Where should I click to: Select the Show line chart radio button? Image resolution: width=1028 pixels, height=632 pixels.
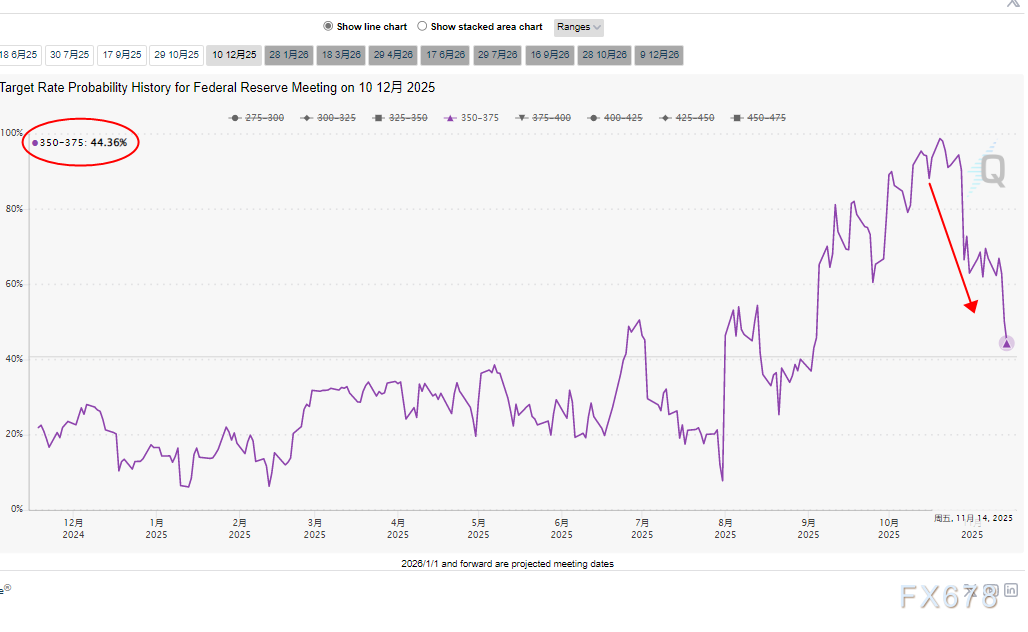[x=328, y=27]
